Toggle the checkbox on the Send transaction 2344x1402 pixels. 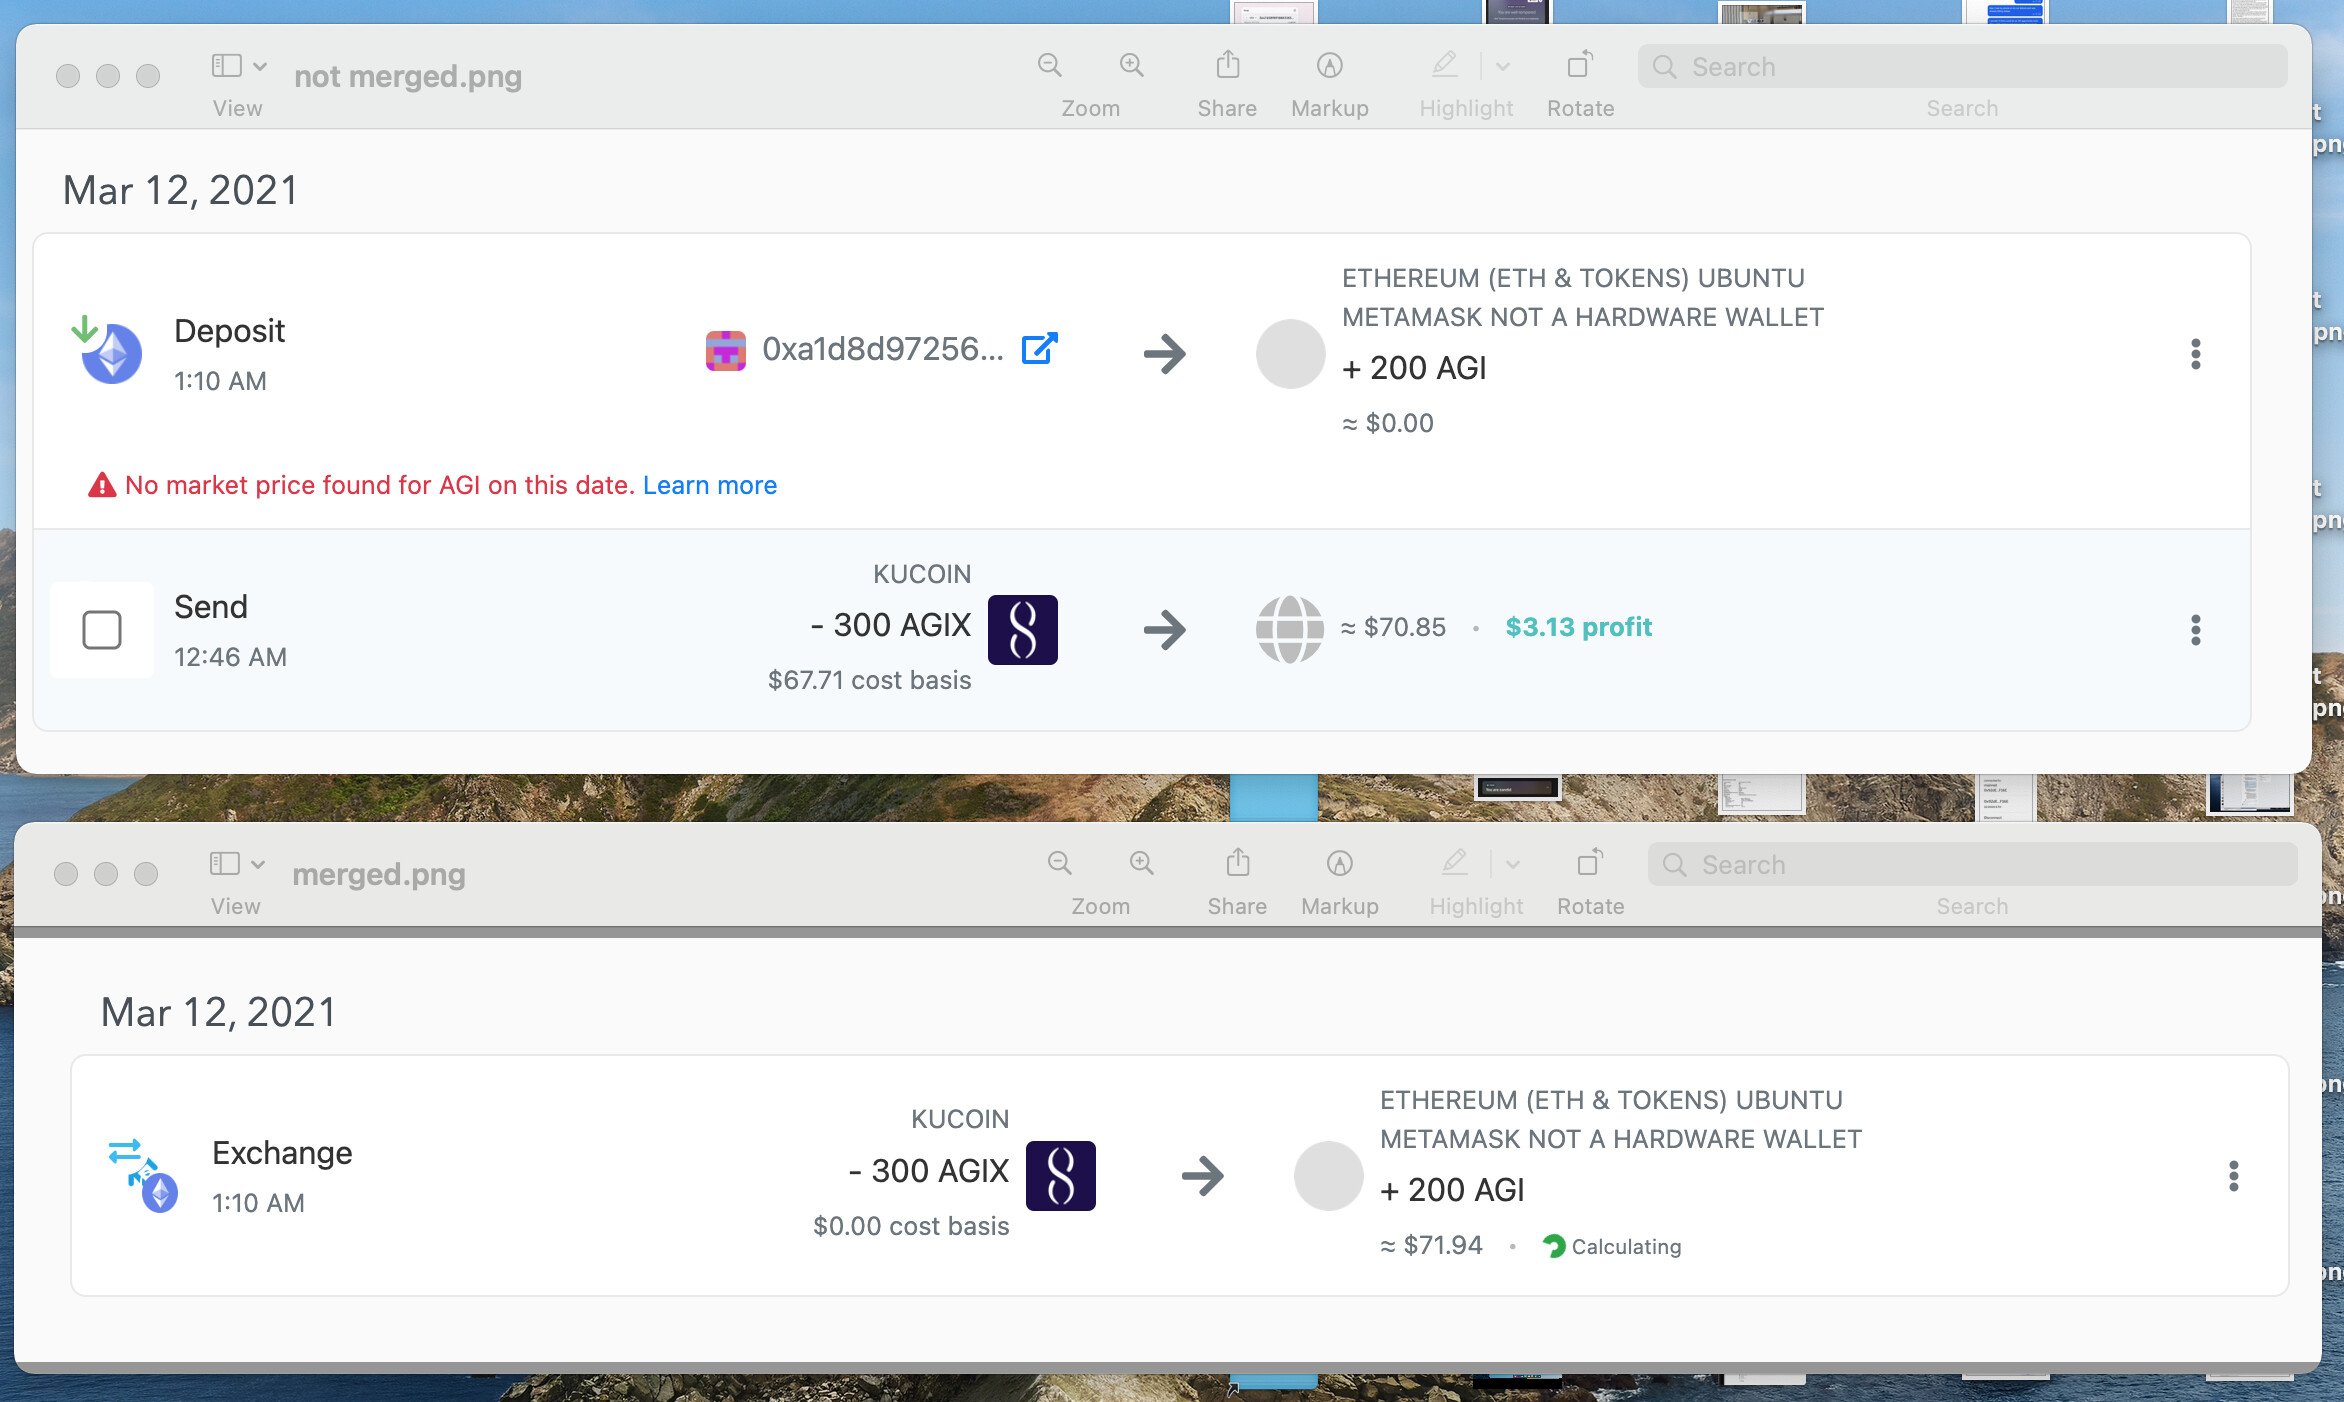[x=102, y=629]
